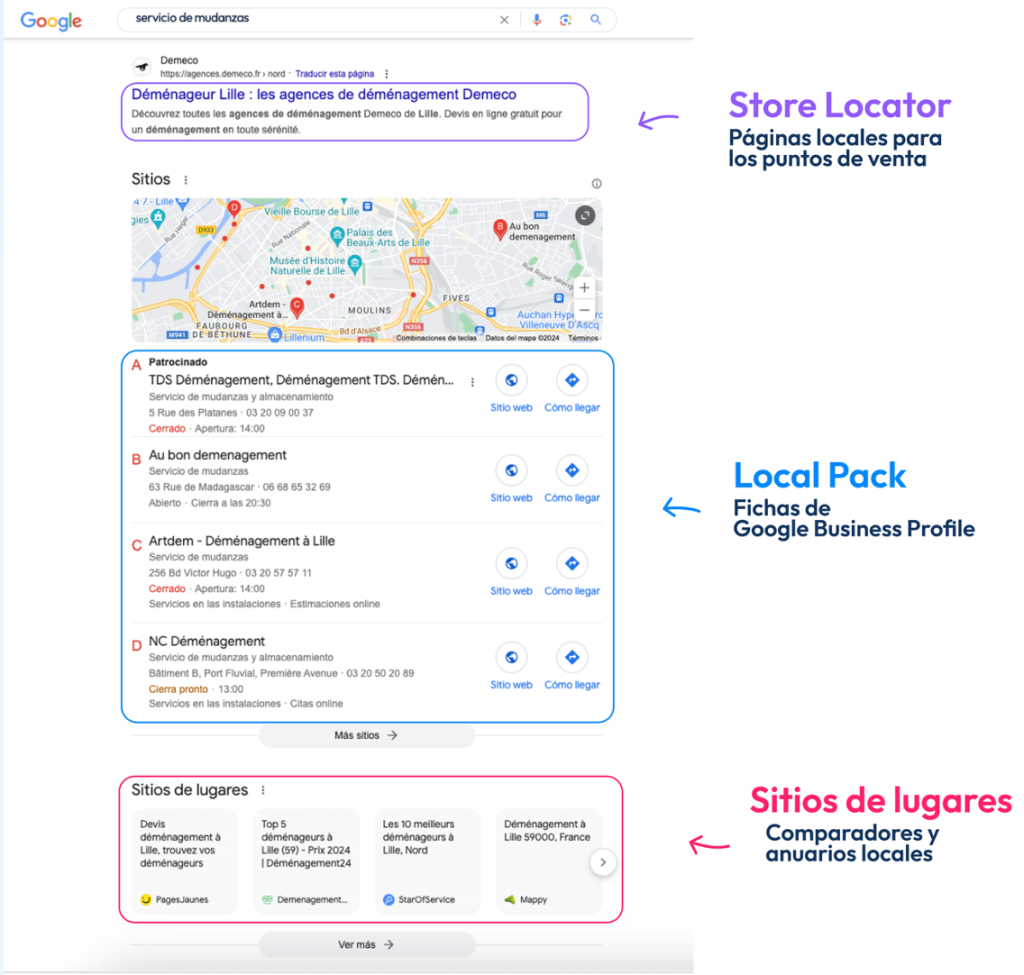
Task: Start voice search with microphone icon
Action: point(537,20)
